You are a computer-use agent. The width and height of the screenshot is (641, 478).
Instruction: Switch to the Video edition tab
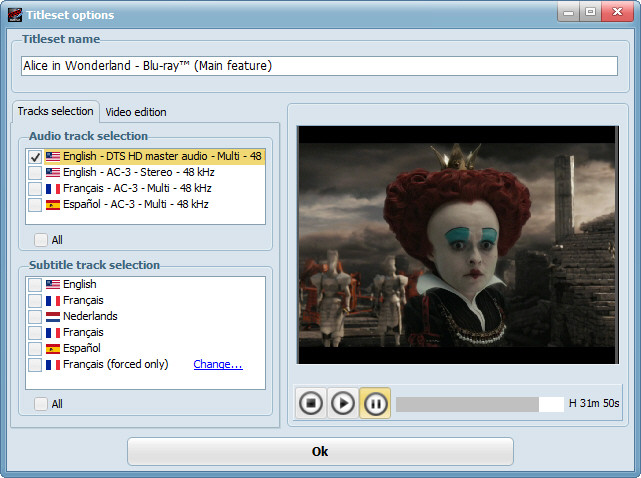[x=136, y=112]
